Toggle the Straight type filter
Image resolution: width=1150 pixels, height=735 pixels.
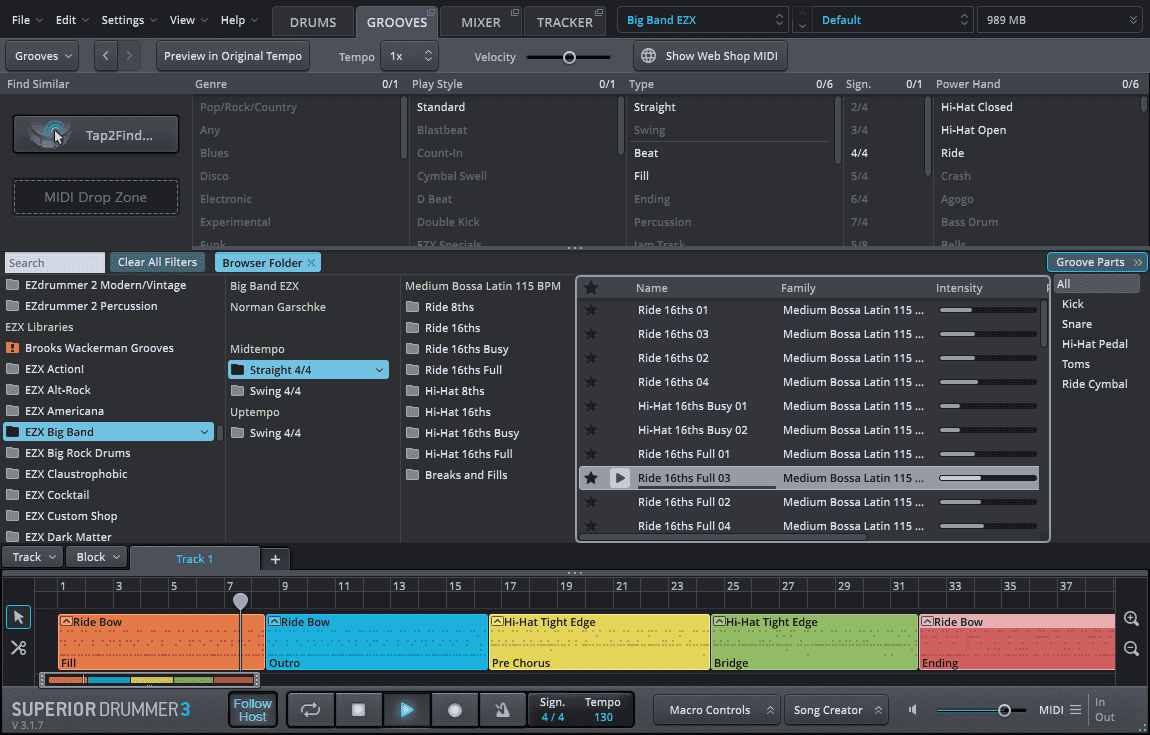pyautogui.click(x=654, y=107)
